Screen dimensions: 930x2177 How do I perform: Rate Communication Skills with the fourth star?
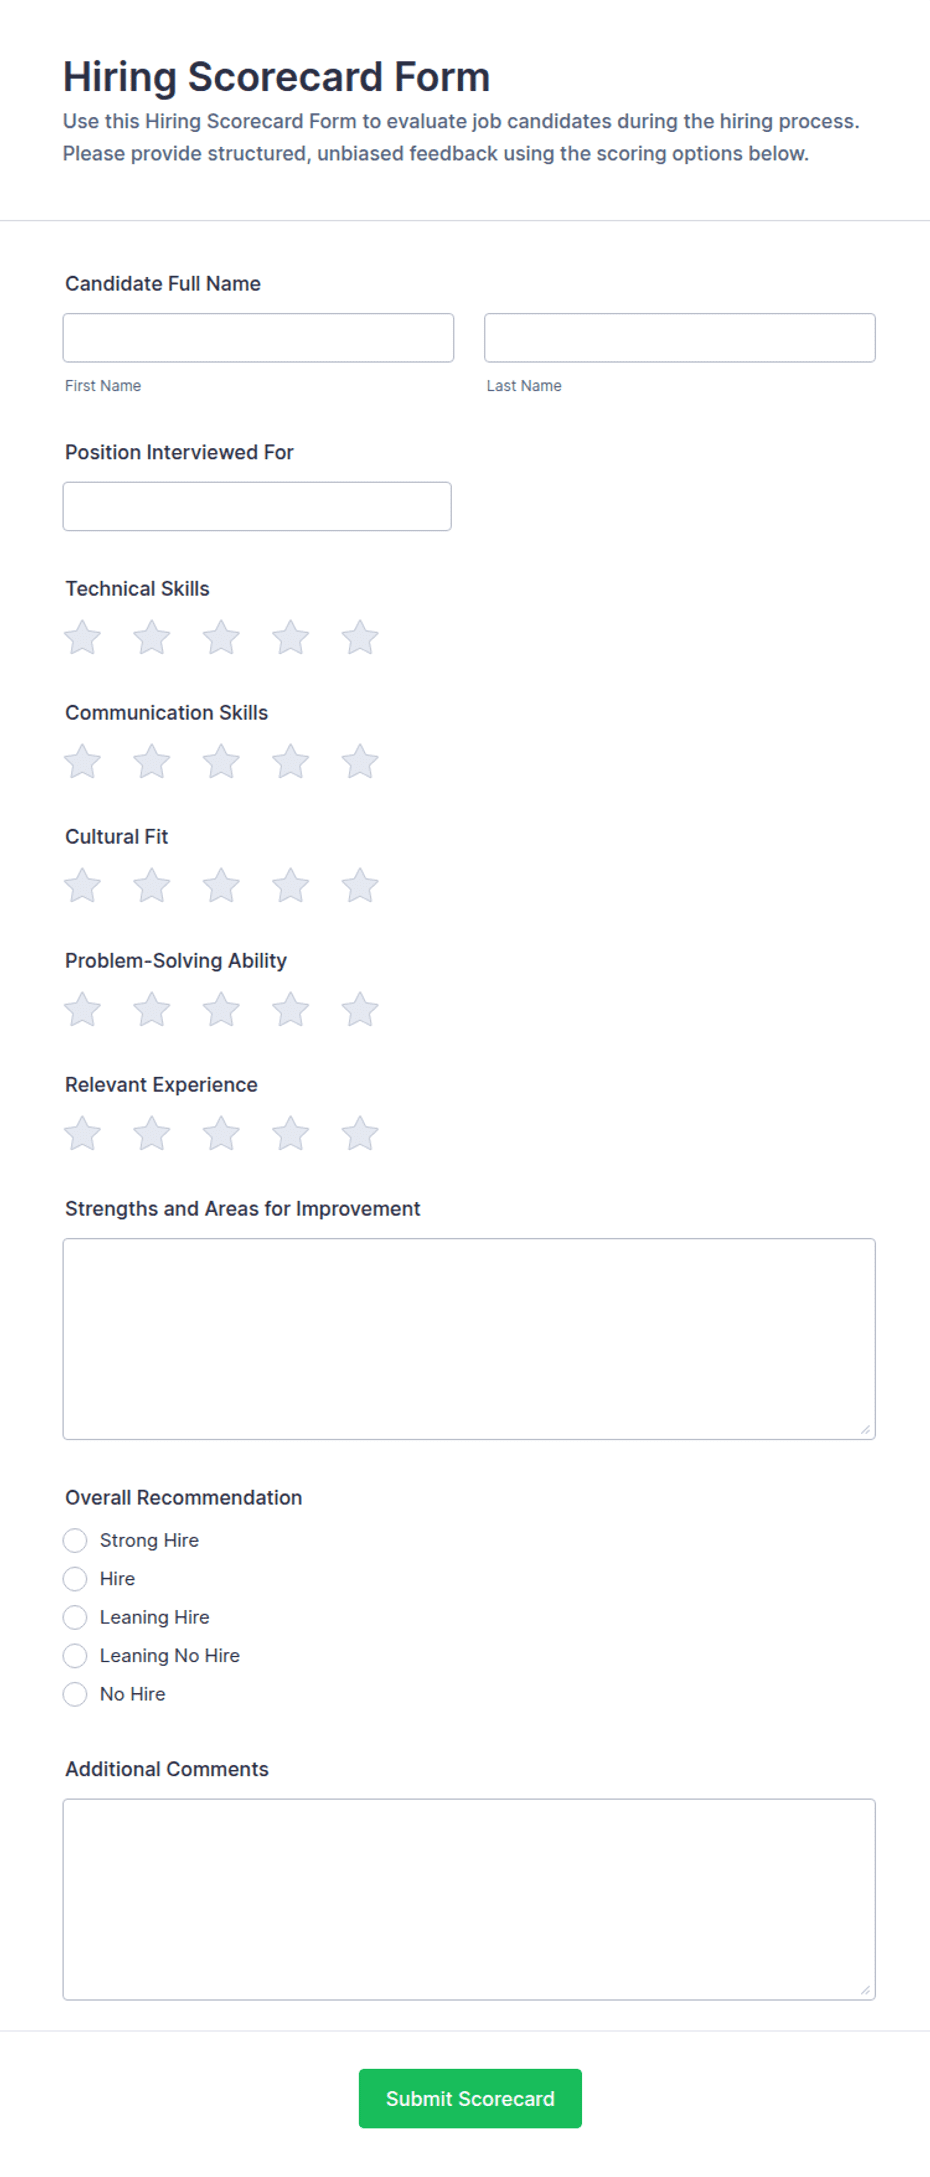pyautogui.click(x=291, y=761)
